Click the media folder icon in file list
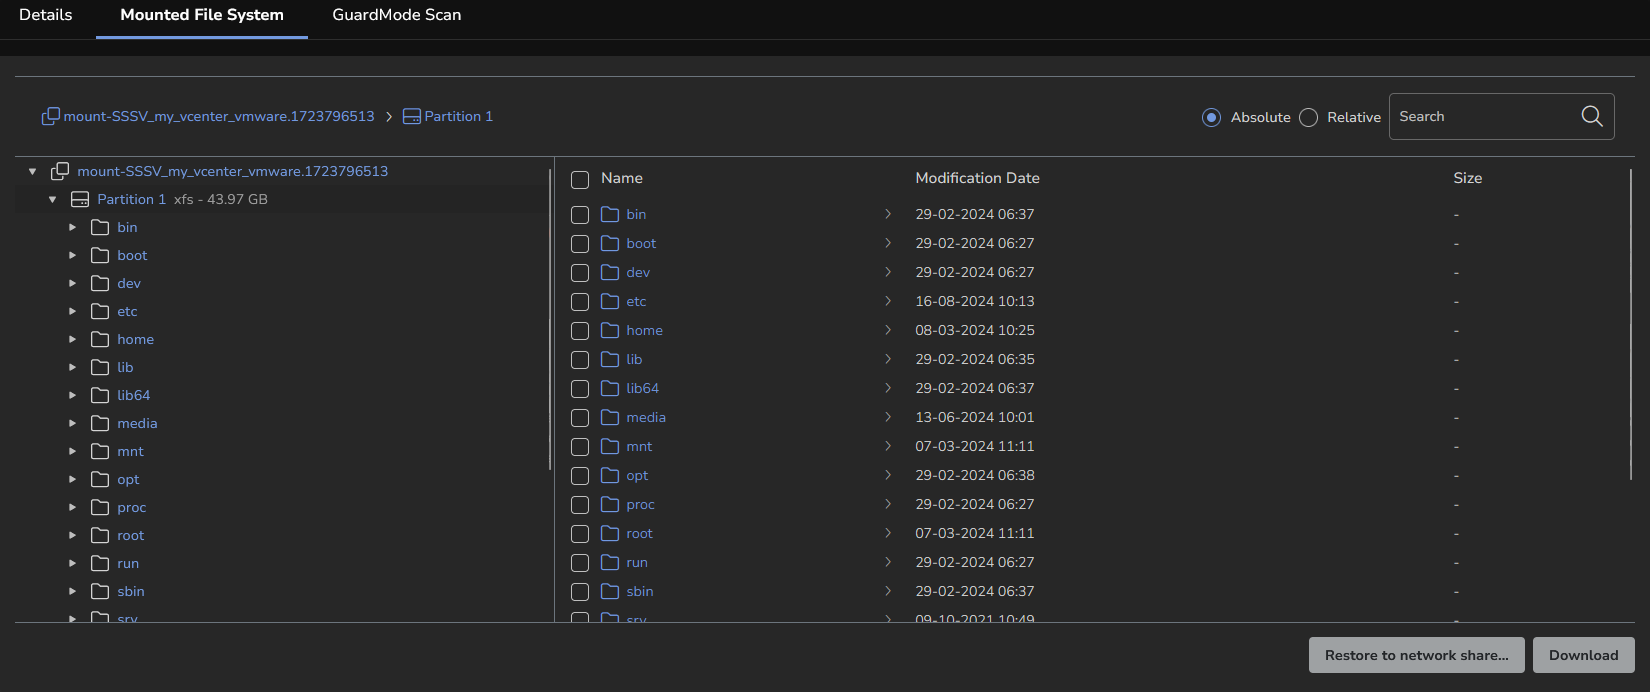This screenshot has width=1650, height=692. tap(610, 417)
